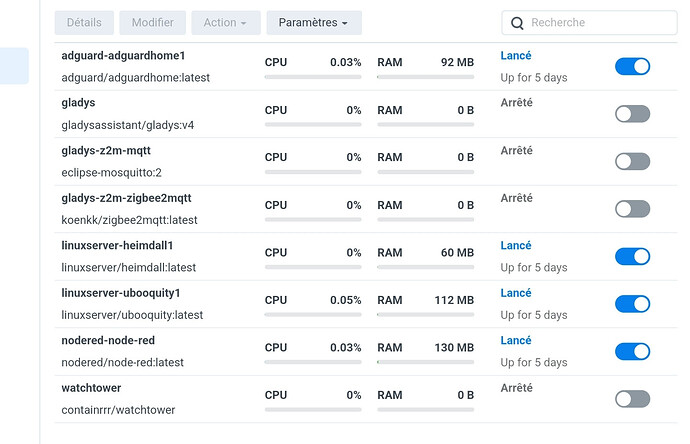The height and width of the screenshot is (444, 690).
Task: Click image name eclipse-mosquitto:2
Action: click(111, 172)
